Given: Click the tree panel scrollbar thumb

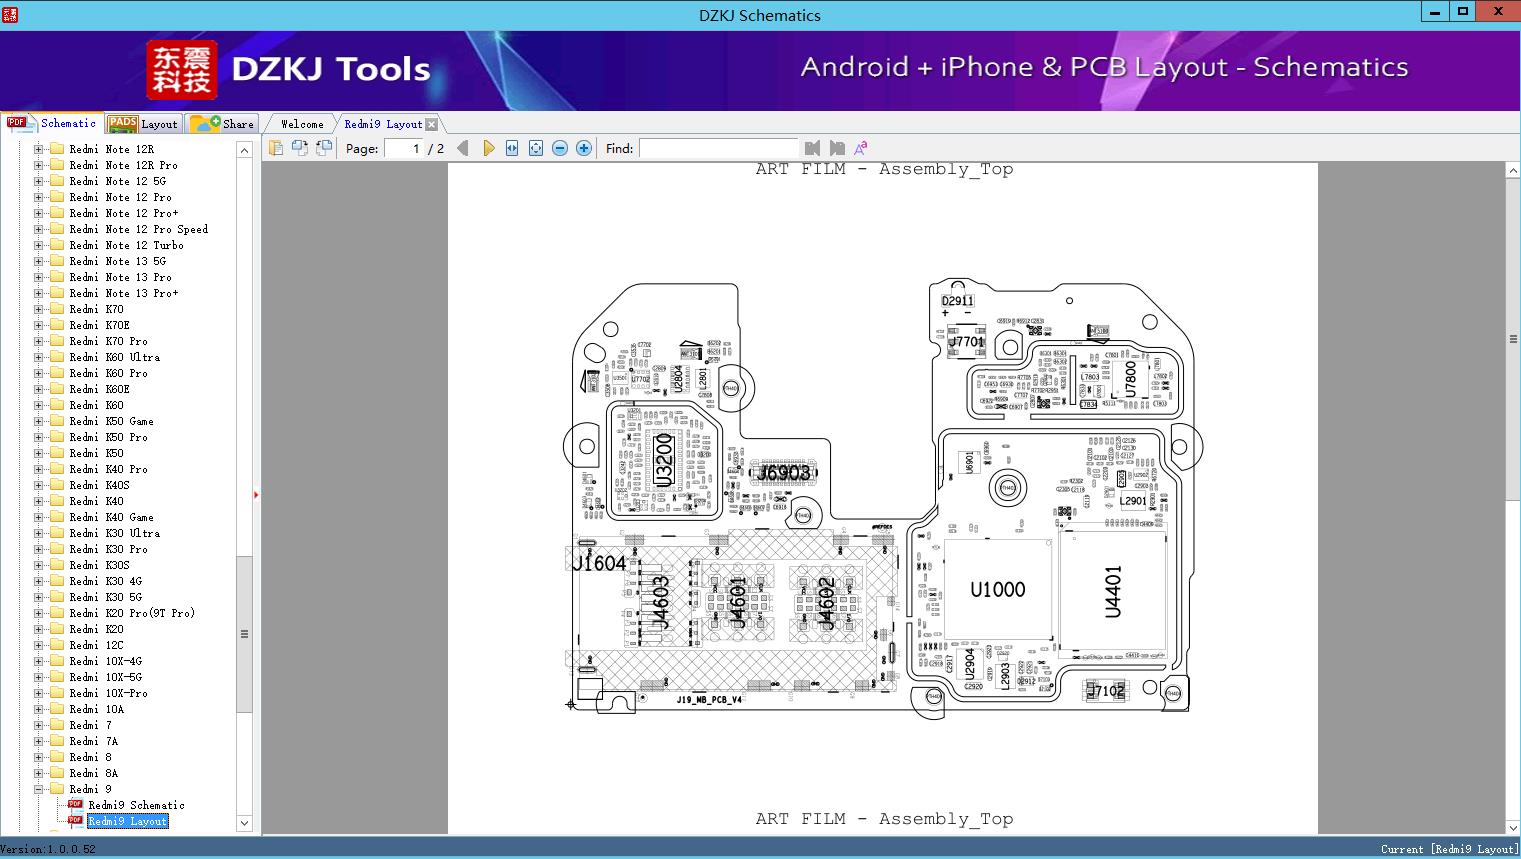Looking at the screenshot, I should 244,634.
